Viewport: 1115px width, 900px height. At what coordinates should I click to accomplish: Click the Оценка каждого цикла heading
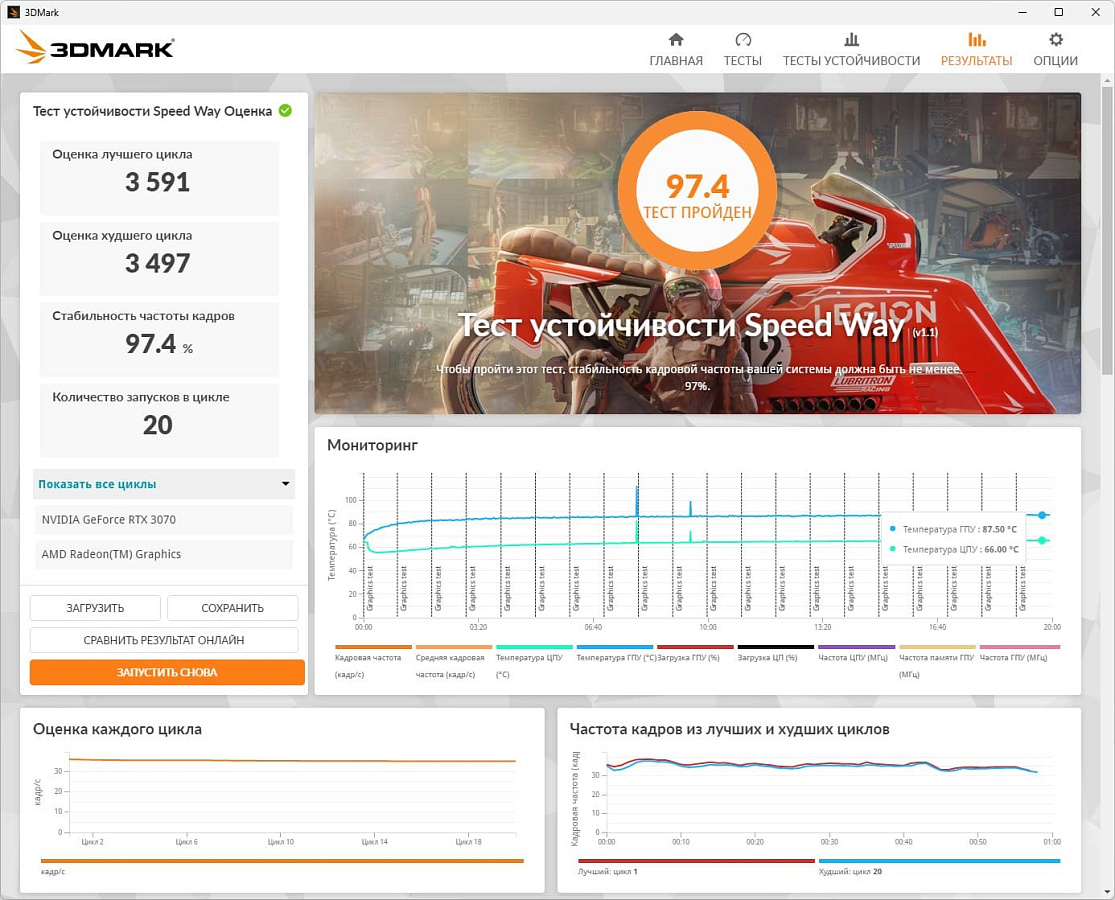tap(117, 729)
